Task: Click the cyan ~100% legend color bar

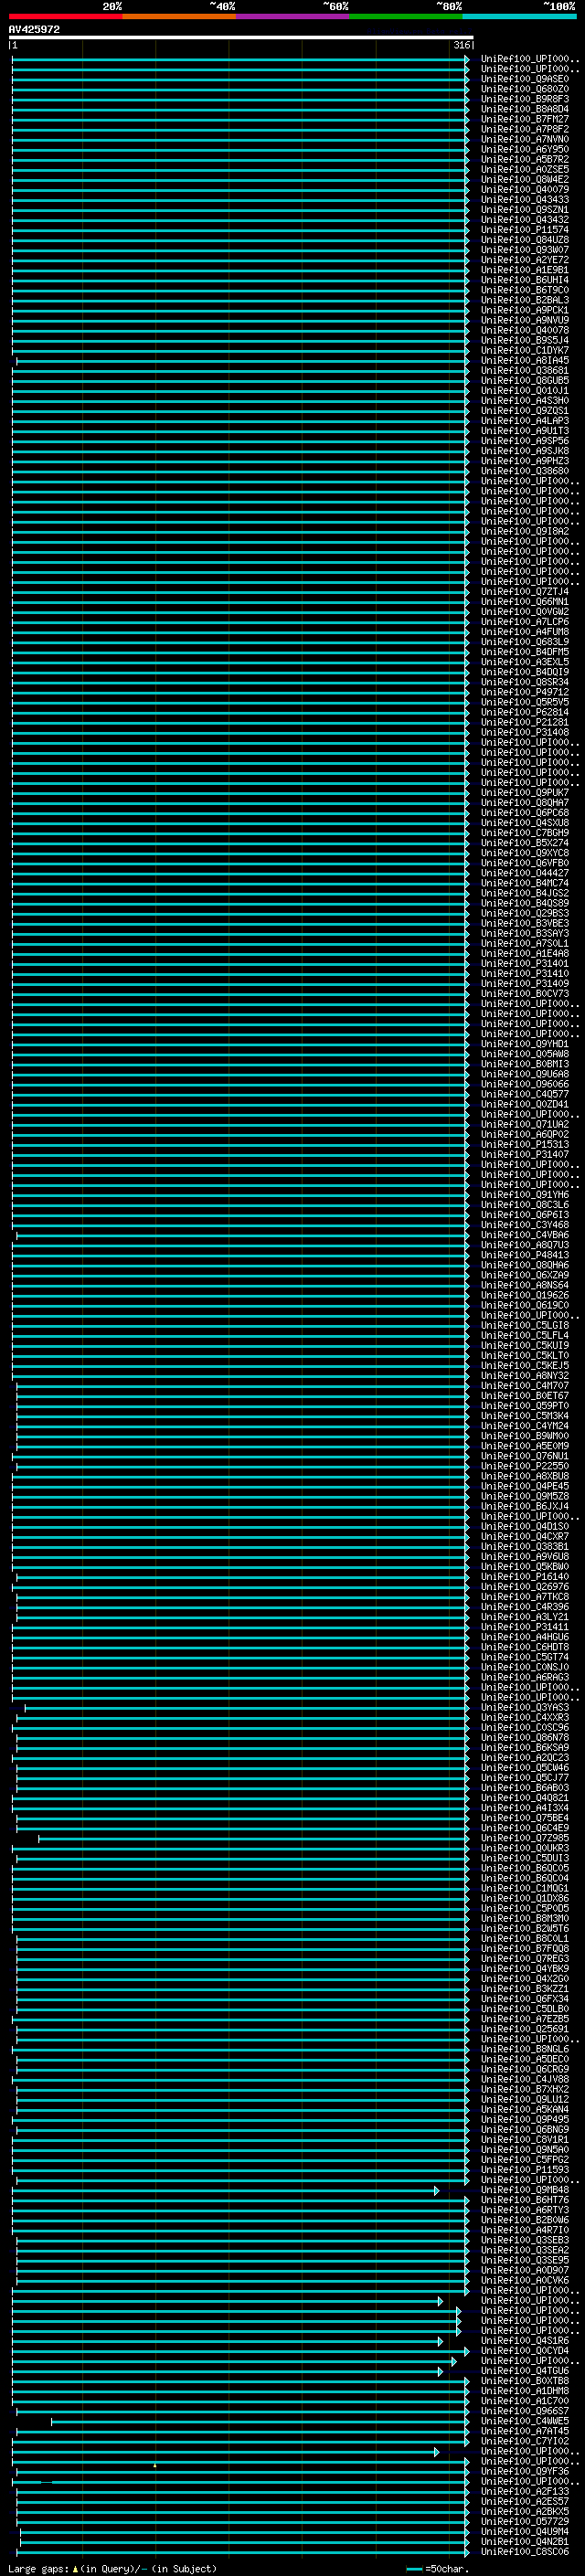Action: (519, 17)
